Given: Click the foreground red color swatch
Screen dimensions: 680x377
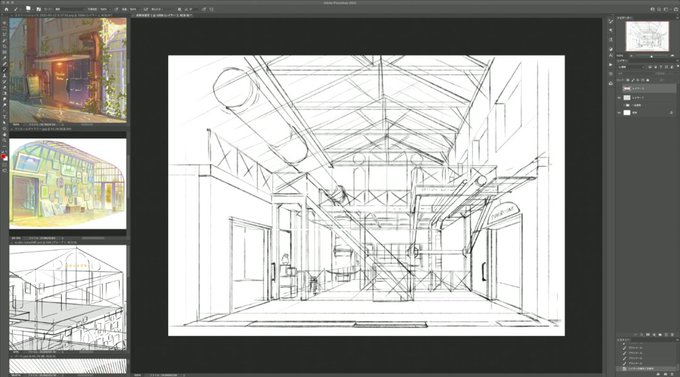Looking at the screenshot, I should (3, 156).
